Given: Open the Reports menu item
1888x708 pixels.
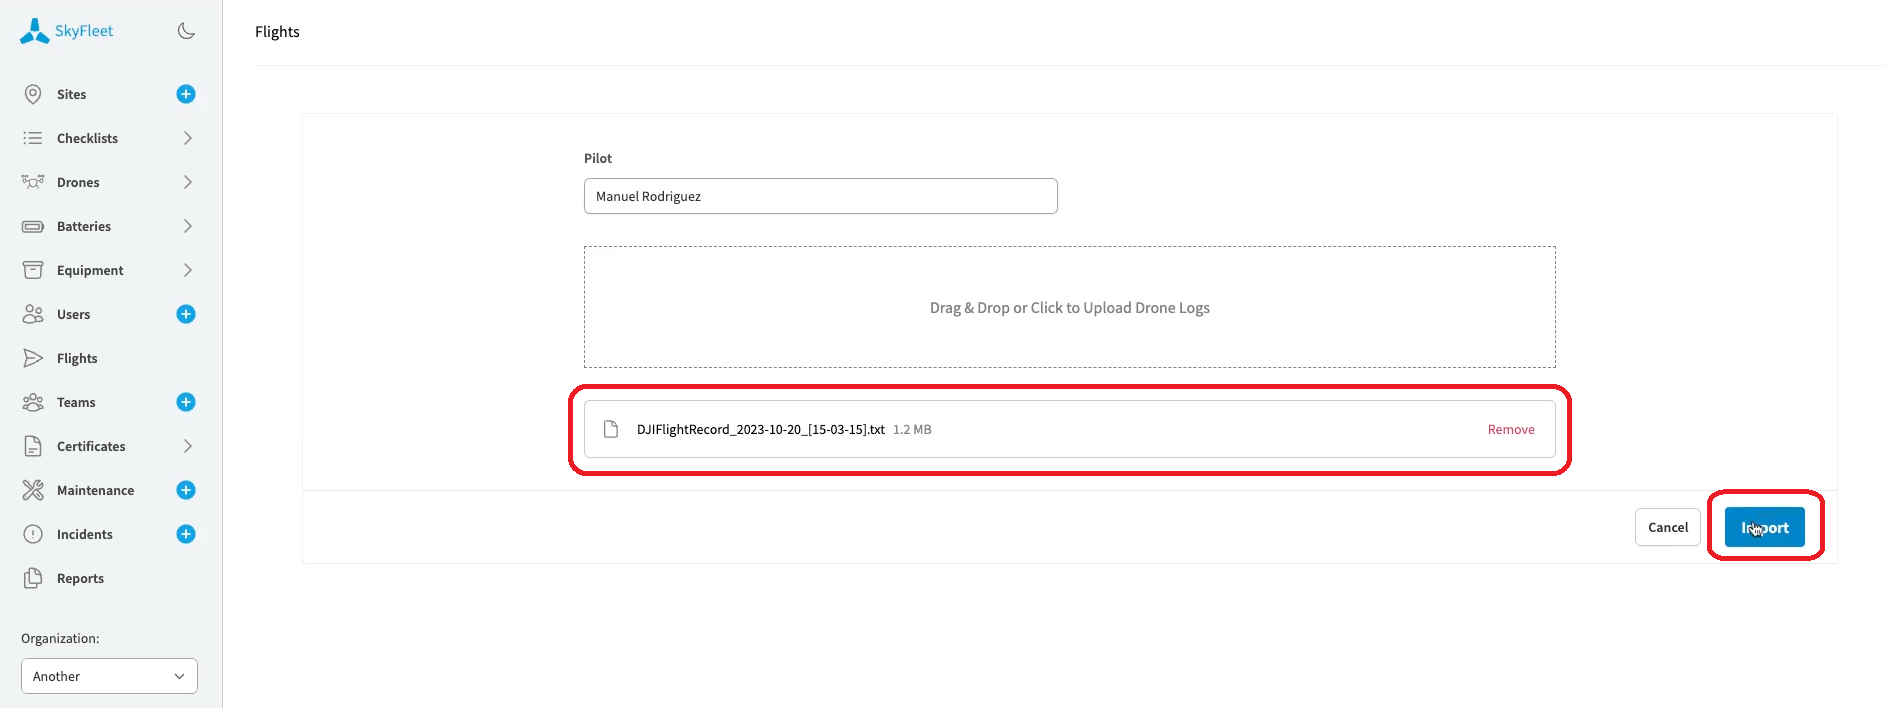Looking at the screenshot, I should click(x=80, y=578).
